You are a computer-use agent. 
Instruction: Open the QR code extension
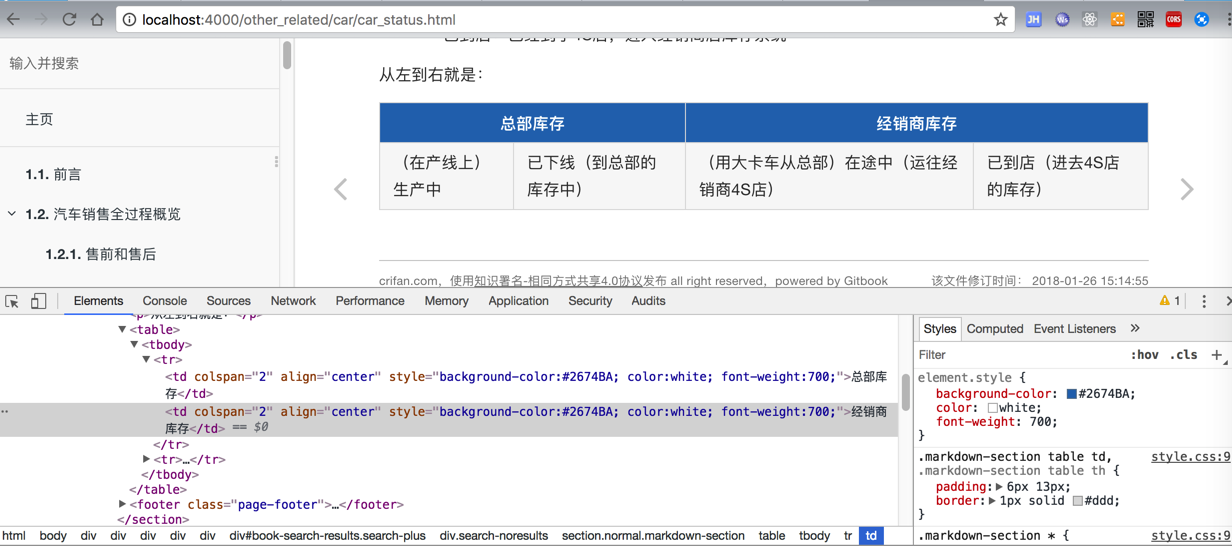point(1146,19)
